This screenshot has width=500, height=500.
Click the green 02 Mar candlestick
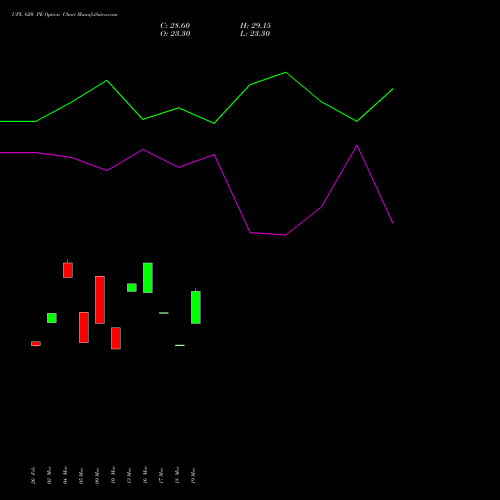(52, 318)
